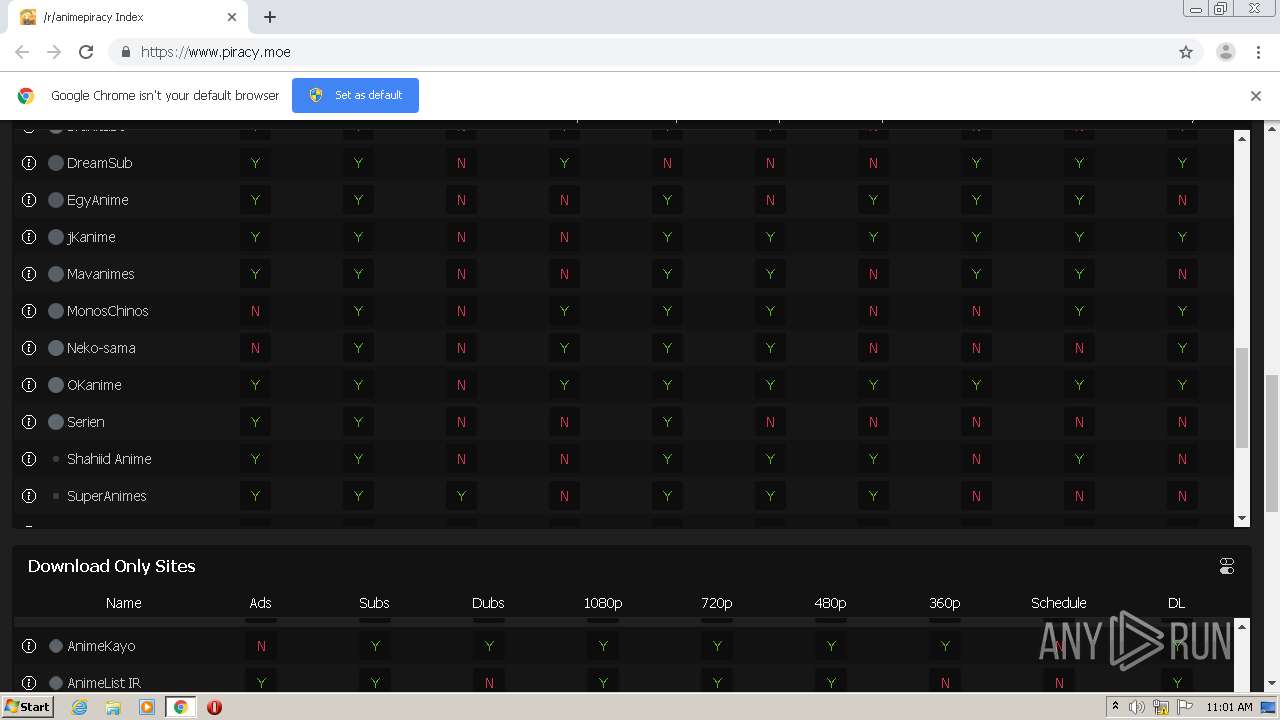The height and width of the screenshot is (720, 1280).
Task: Open the SuperAnimes site link
Action: [x=106, y=496]
